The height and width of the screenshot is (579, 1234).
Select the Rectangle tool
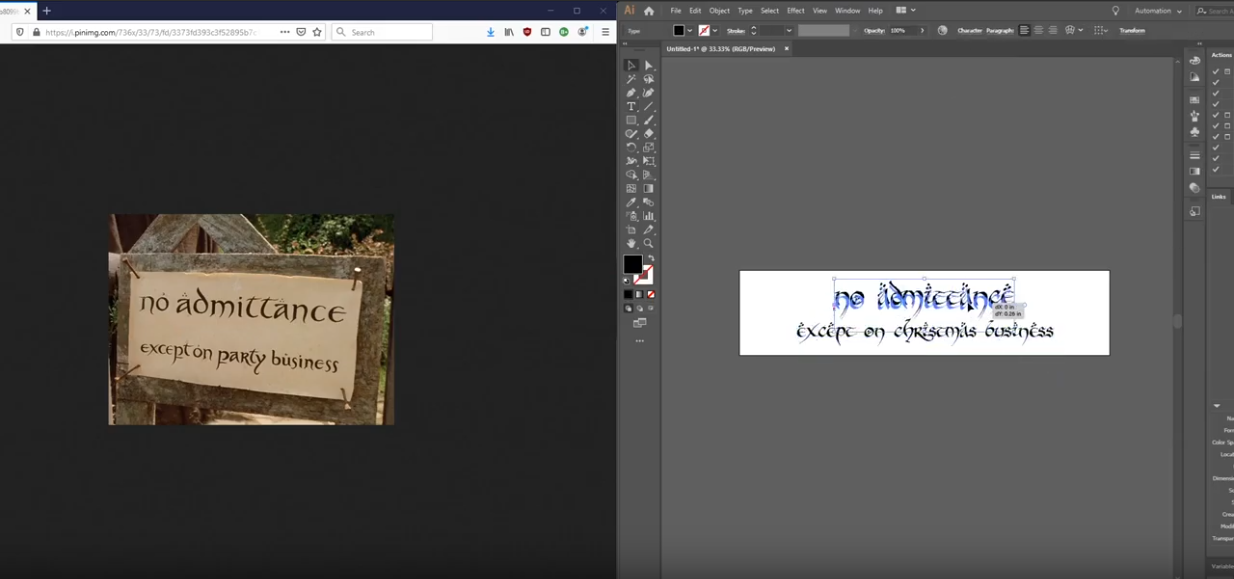click(631, 120)
